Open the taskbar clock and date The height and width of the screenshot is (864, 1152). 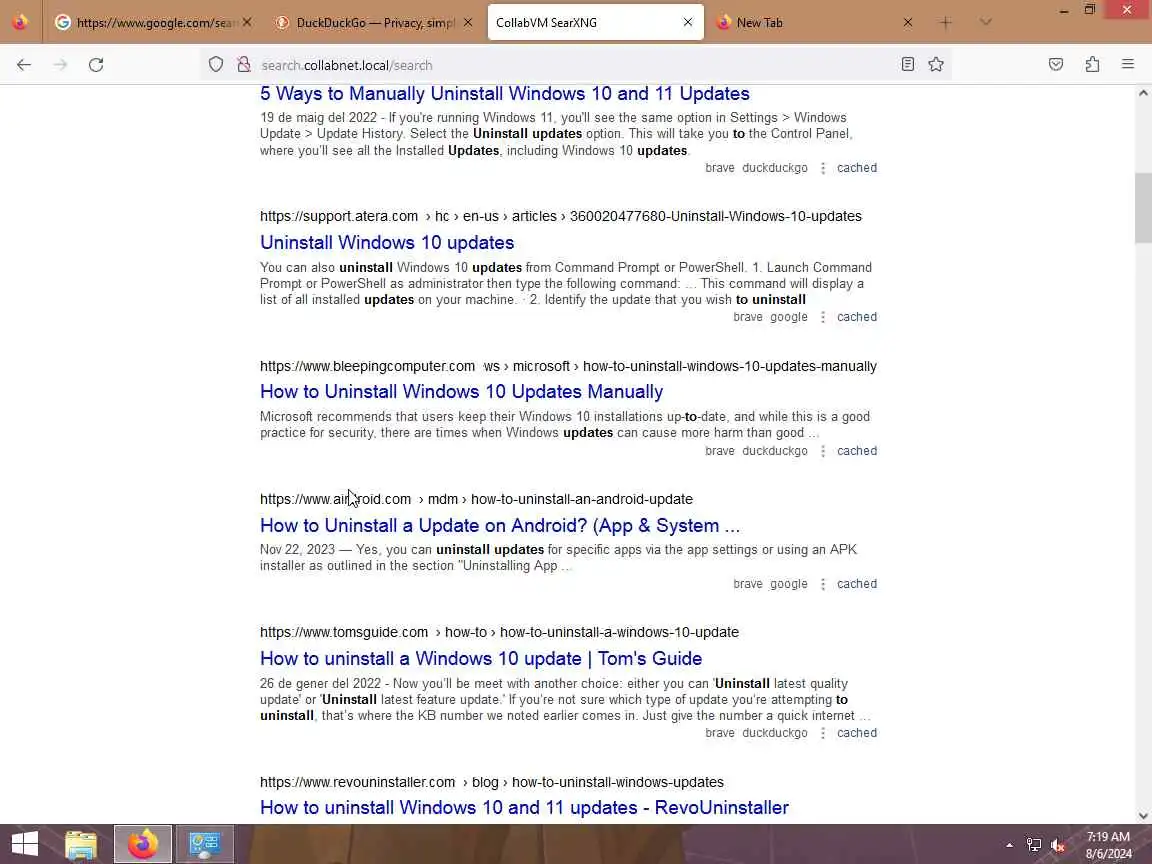(1109, 845)
